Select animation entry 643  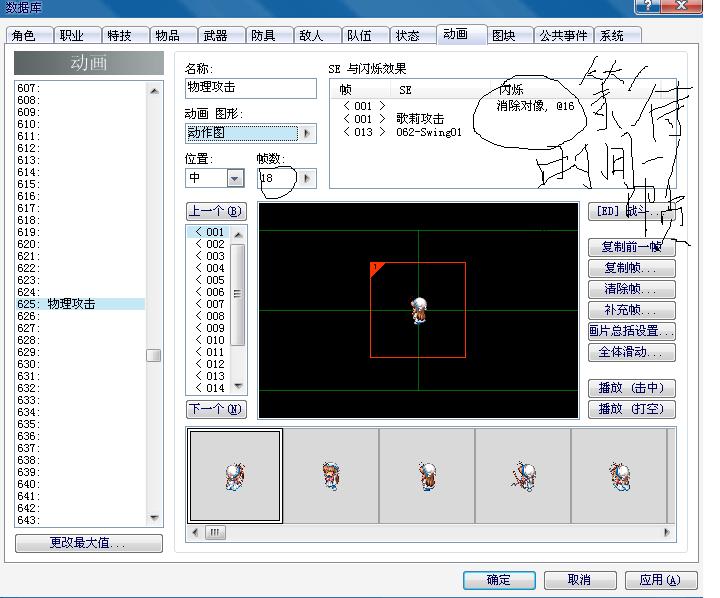coord(80,520)
